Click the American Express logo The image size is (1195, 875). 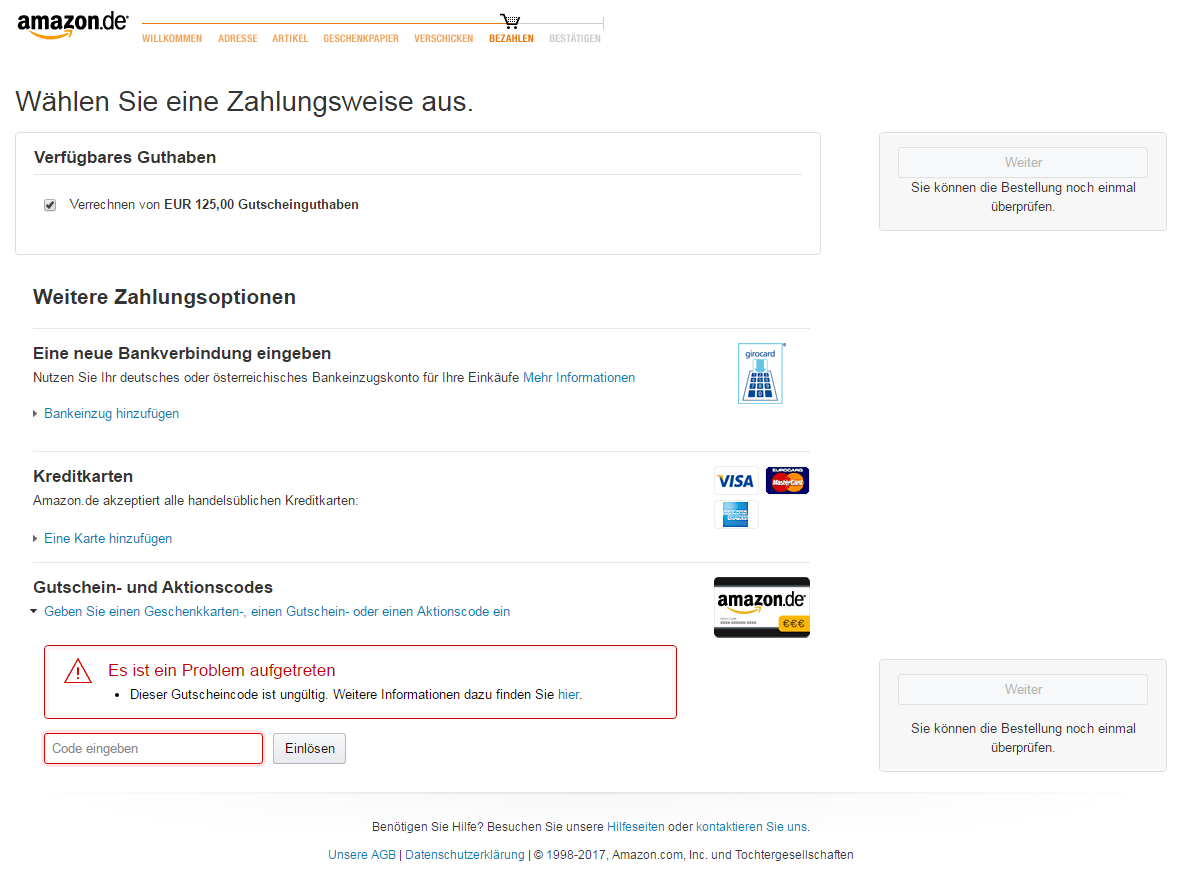(735, 514)
